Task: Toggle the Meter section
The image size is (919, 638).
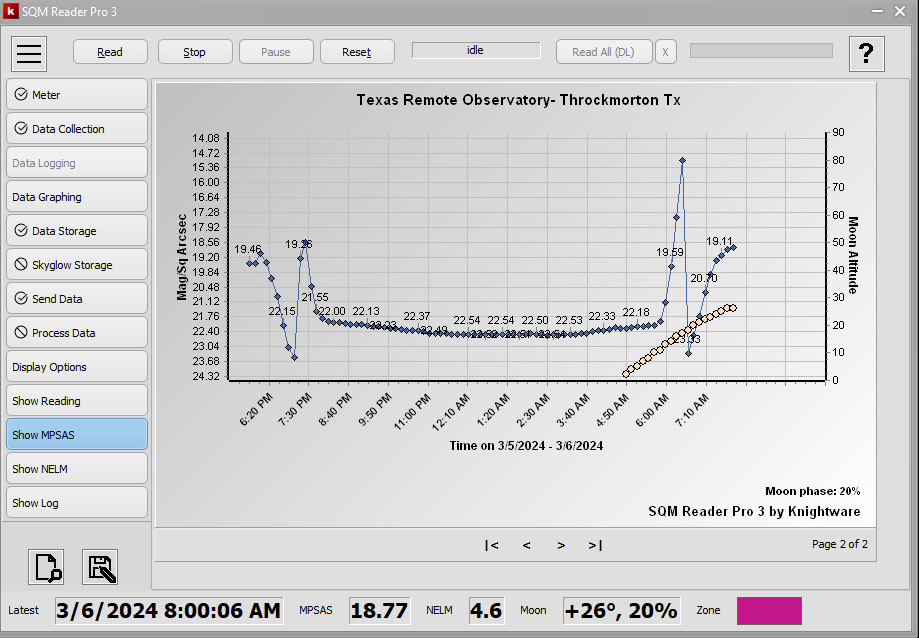Action: coord(77,95)
